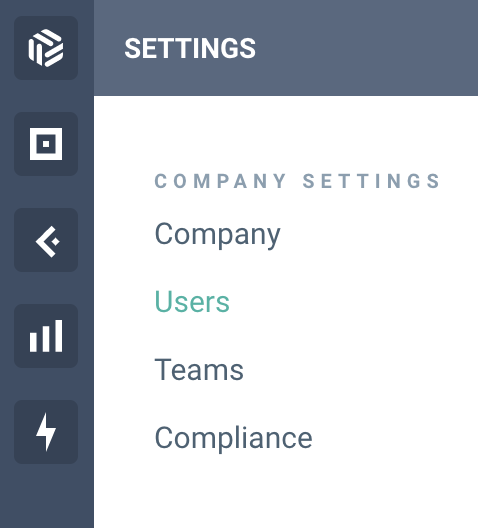This screenshot has width=478, height=528.
Task: Open the Company settings page
Action: pyautogui.click(x=217, y=235)
